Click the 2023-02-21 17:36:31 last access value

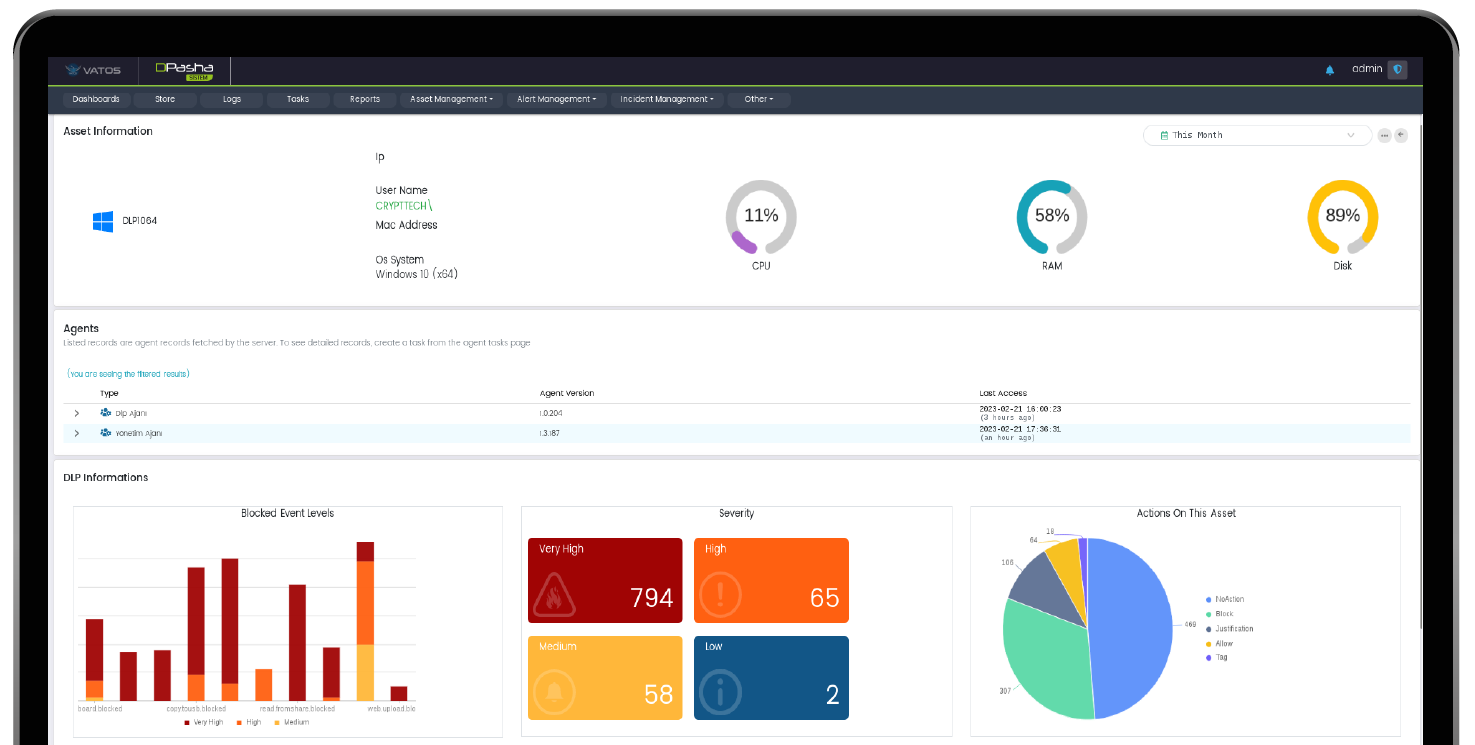pos(1020,429)
